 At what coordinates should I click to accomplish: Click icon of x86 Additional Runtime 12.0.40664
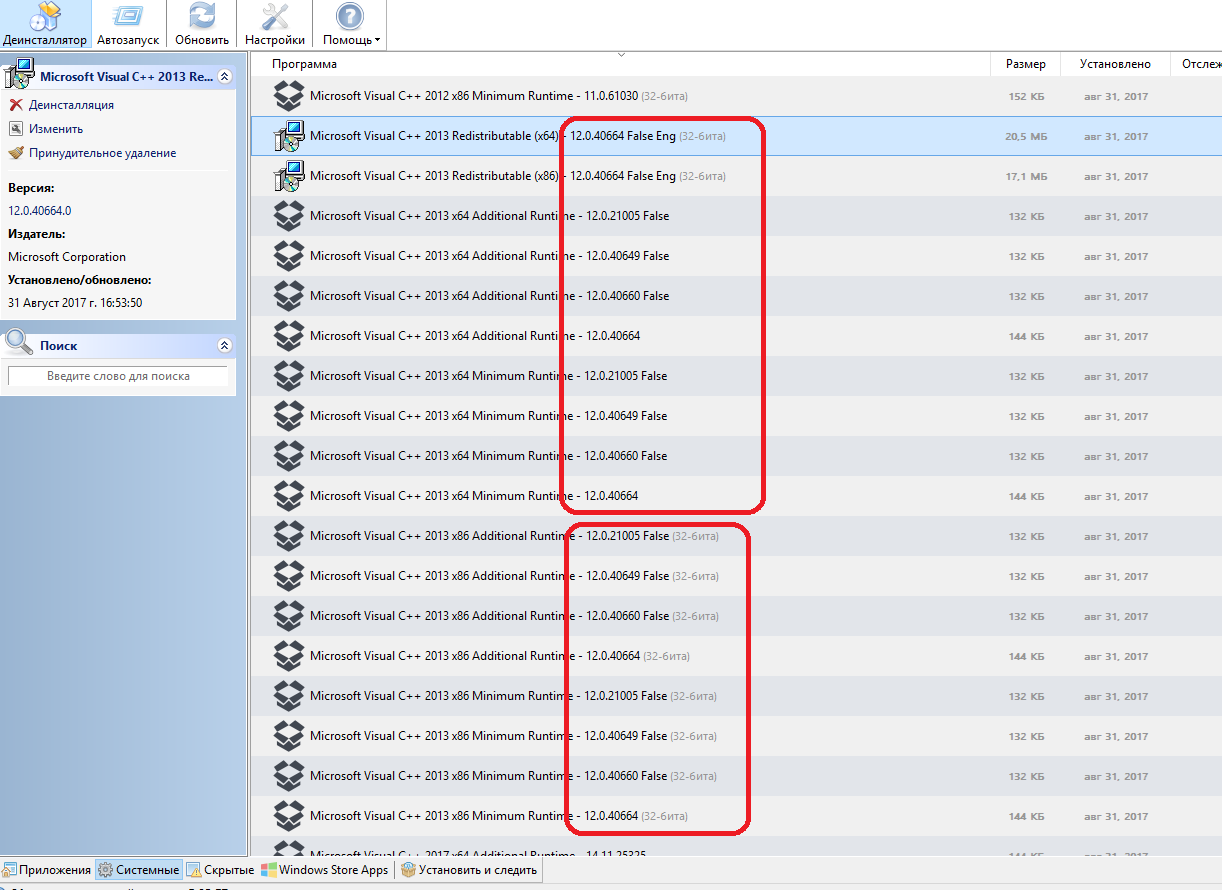click(289, 656)
